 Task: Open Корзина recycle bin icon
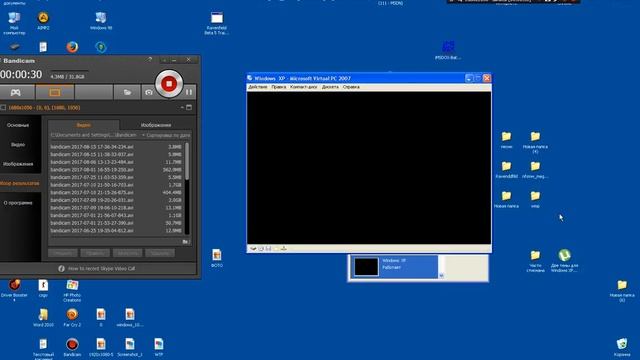(x=622, y=347)
